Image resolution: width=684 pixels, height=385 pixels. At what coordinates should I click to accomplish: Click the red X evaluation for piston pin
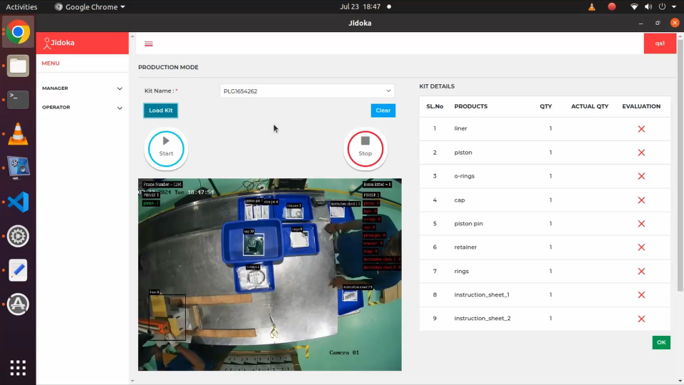pyautogui.click(x=641, y=224)
